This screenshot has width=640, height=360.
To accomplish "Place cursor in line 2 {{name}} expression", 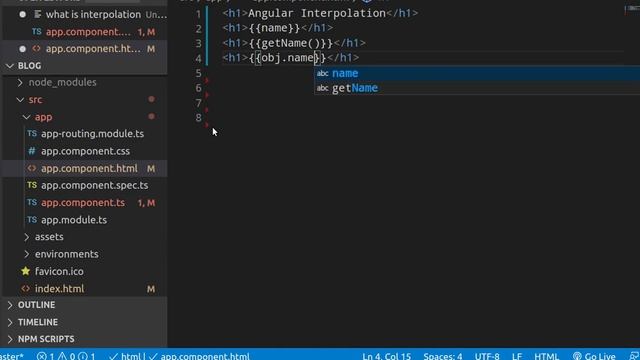I will [x=274, y=28].
